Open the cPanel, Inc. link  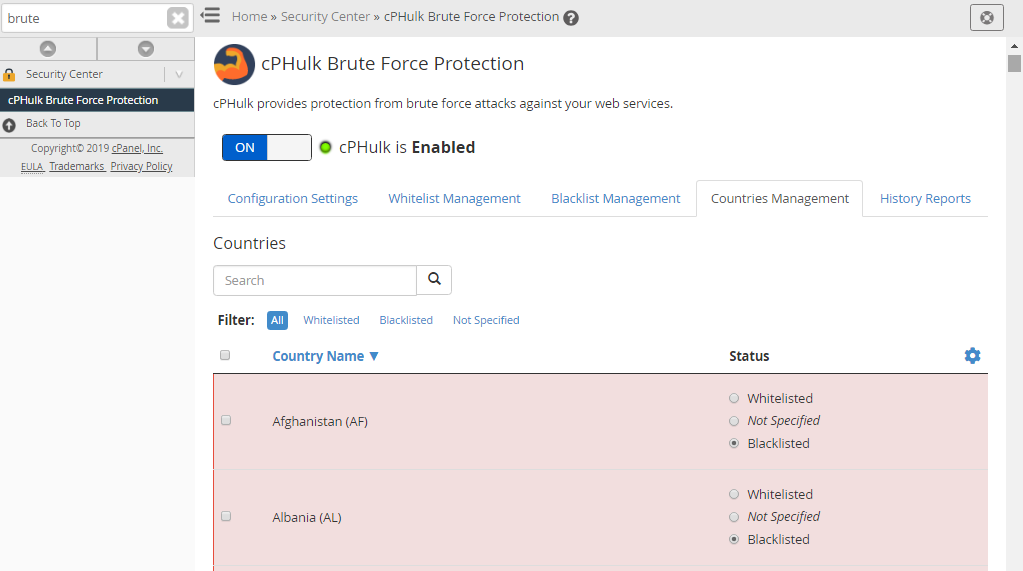click(137, 148)
